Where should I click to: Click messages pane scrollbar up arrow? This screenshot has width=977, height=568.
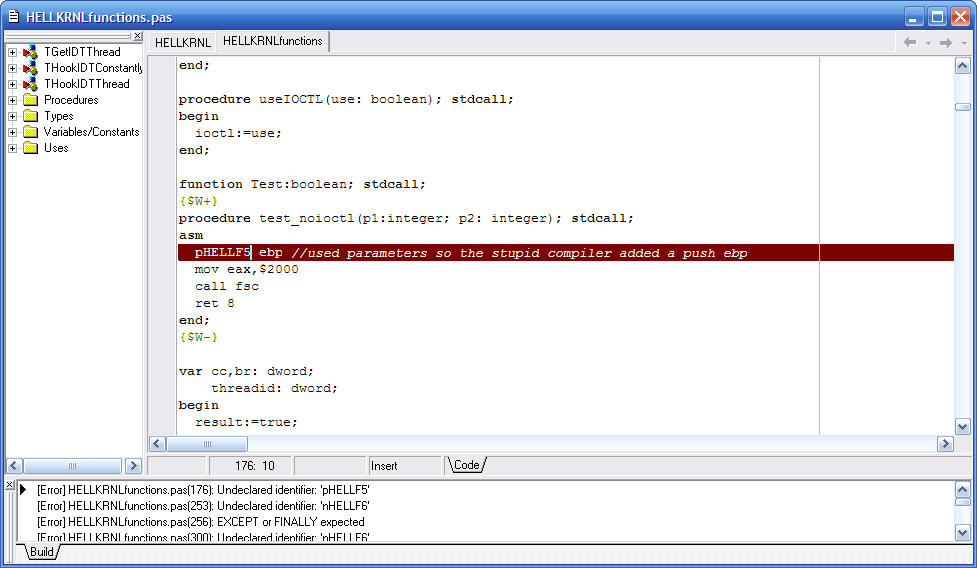pyautogui.click(x=962, y=490)
